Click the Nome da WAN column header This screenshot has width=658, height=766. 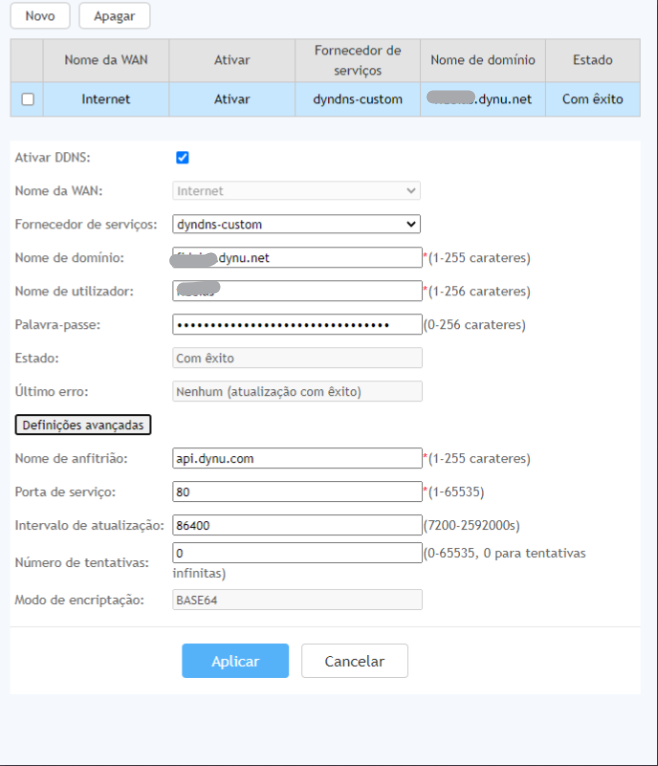[x=105, y=60]
